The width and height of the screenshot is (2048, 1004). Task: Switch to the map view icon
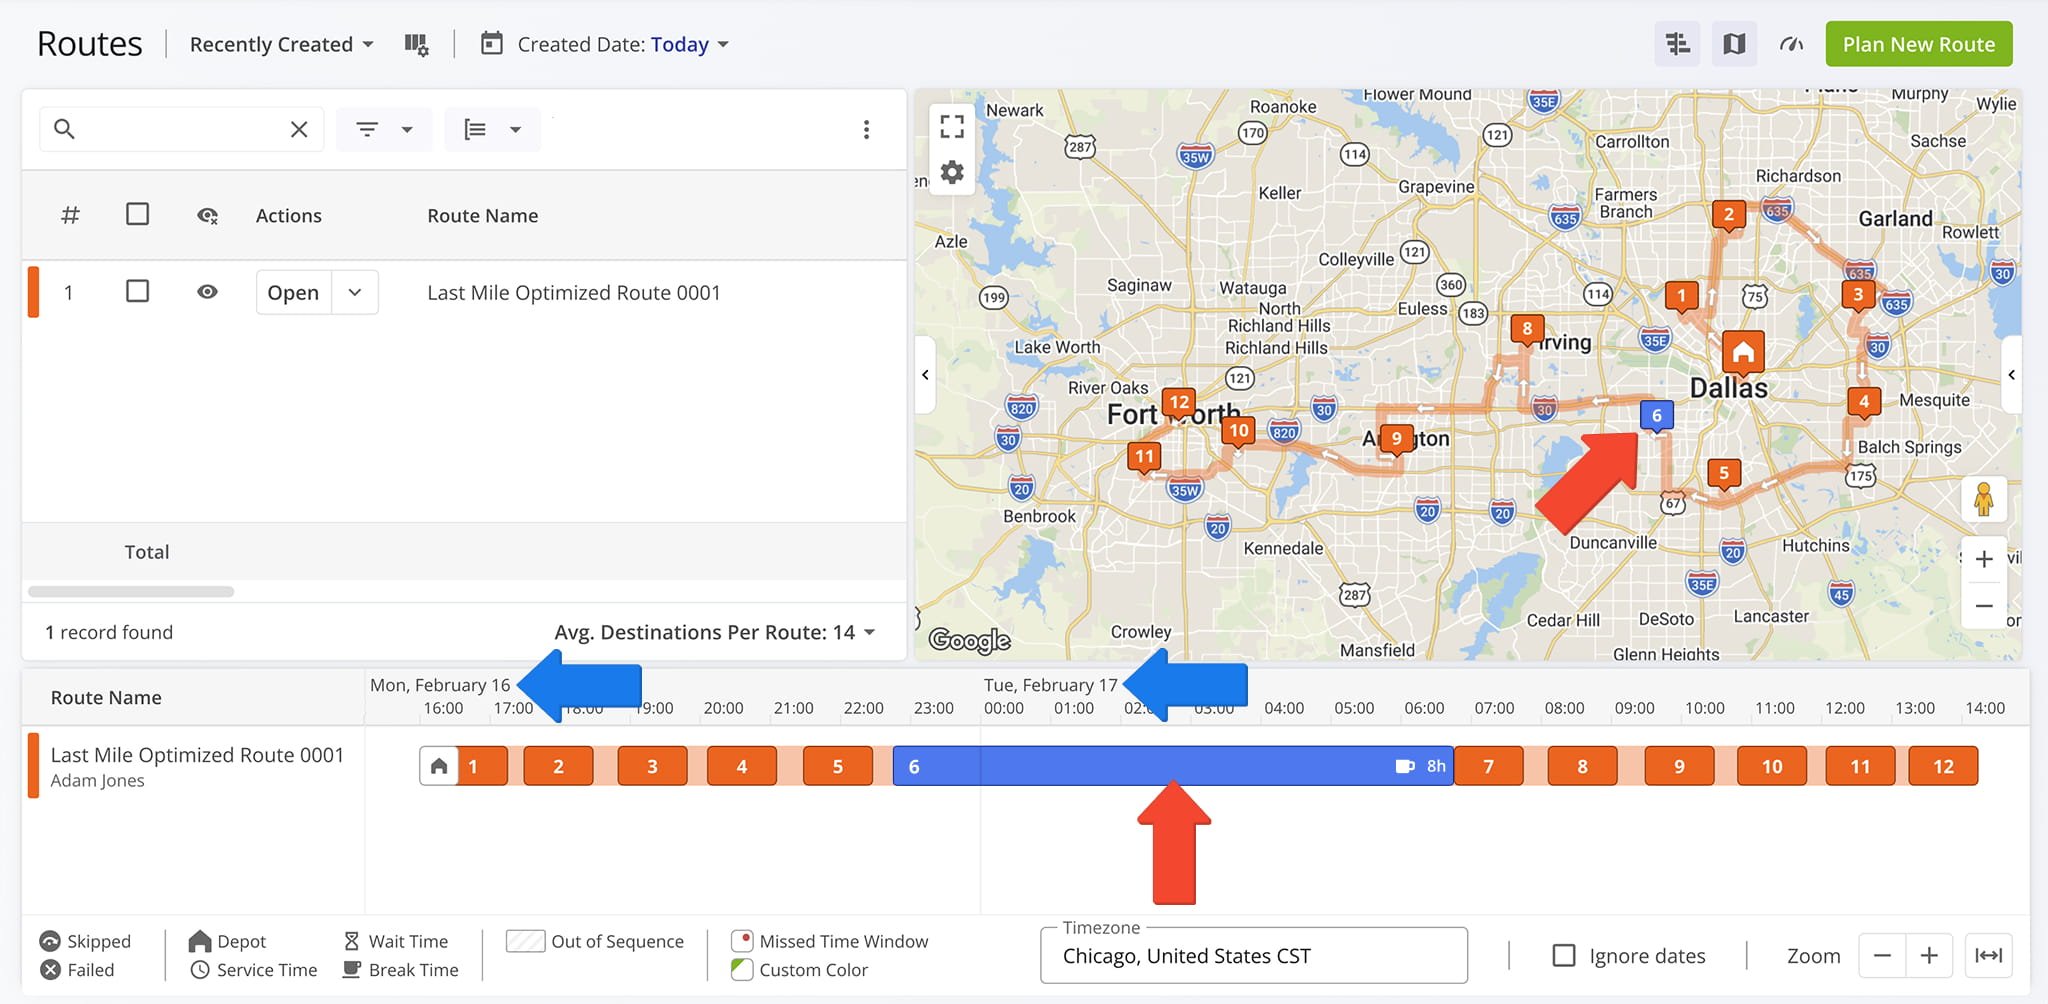1734,44
